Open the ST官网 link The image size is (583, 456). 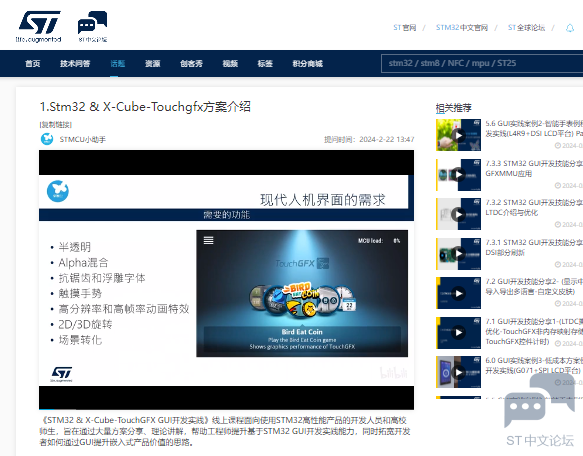coord(405,28)
